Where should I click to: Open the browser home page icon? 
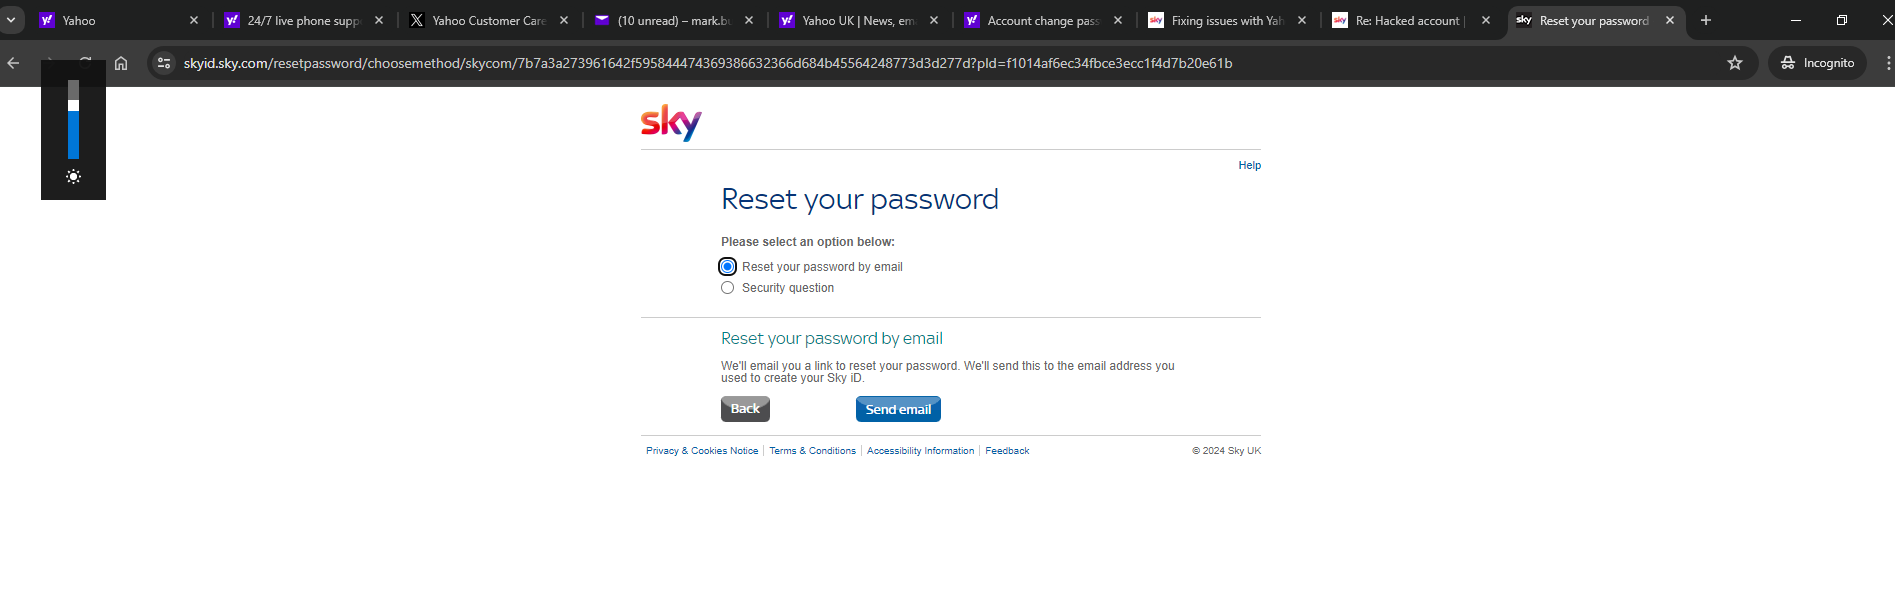[120, 62]
